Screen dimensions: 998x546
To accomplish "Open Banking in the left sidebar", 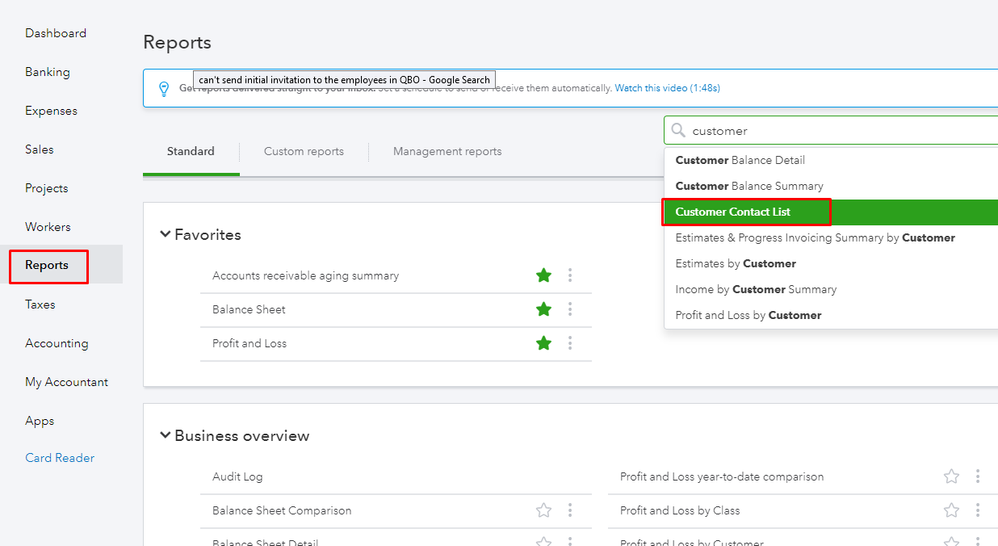I will [48, 72].
